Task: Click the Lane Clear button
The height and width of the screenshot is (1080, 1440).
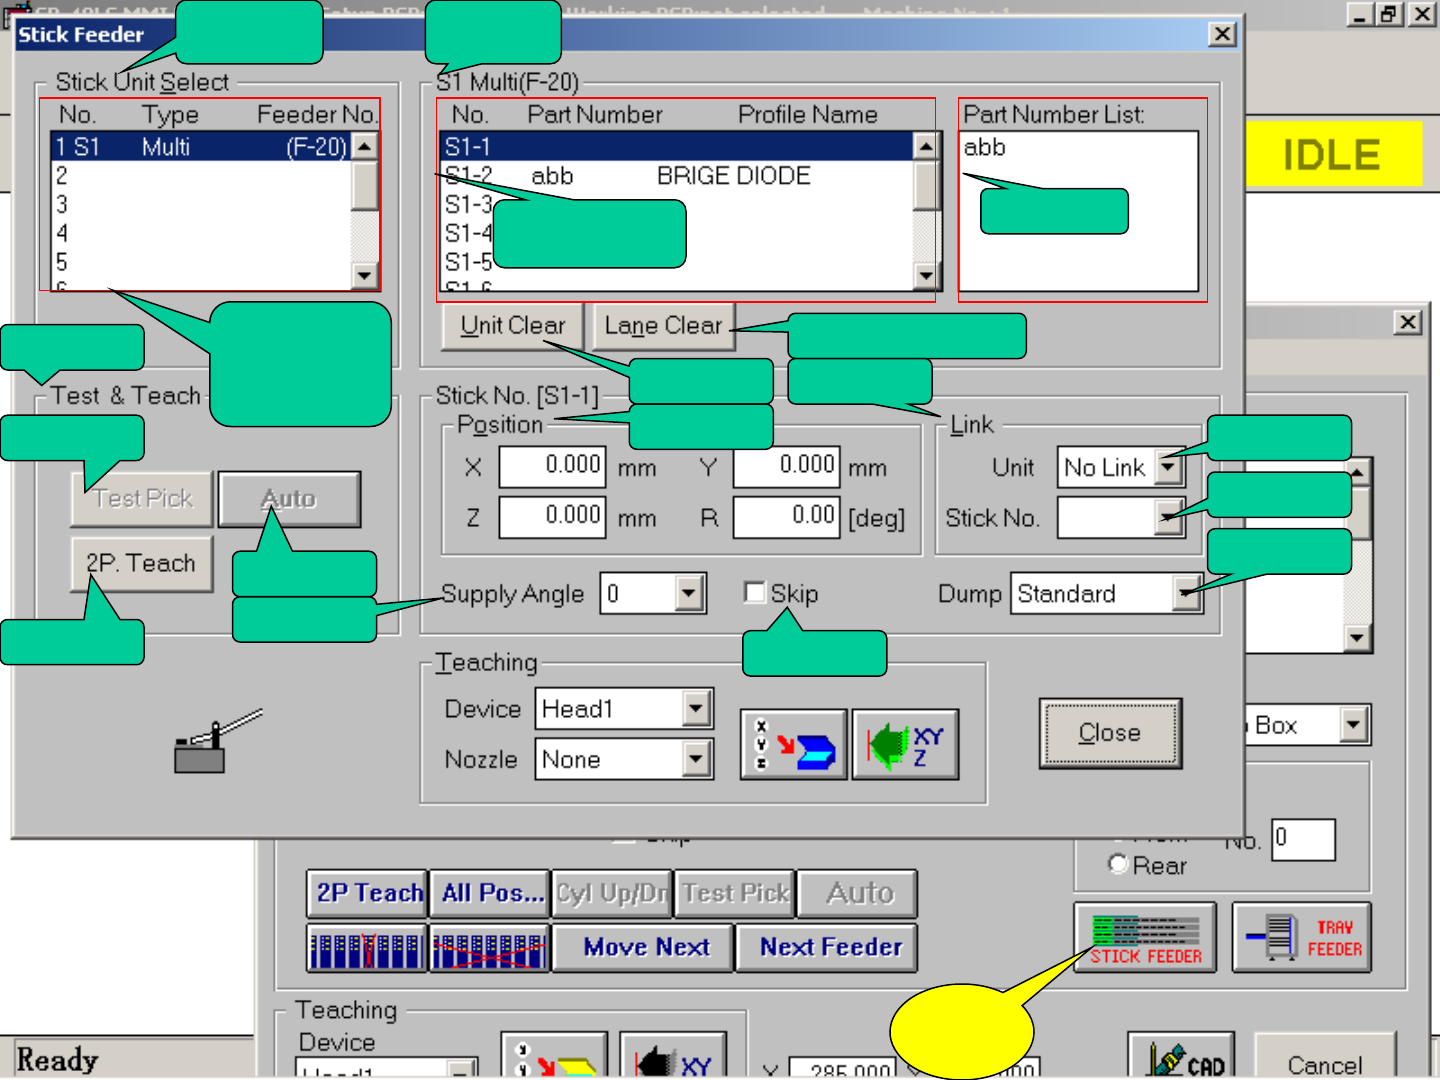Action: (x=664, y=326)
